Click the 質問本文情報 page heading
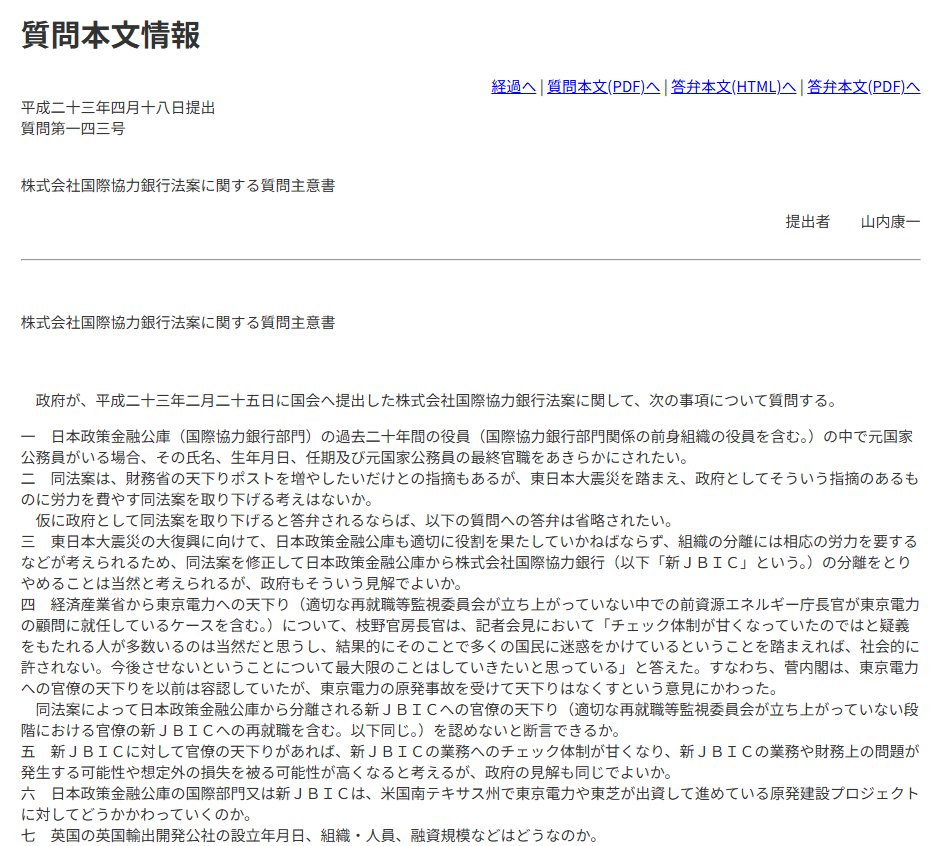Screen dimensions: 952x846 (x=110, y=35)
